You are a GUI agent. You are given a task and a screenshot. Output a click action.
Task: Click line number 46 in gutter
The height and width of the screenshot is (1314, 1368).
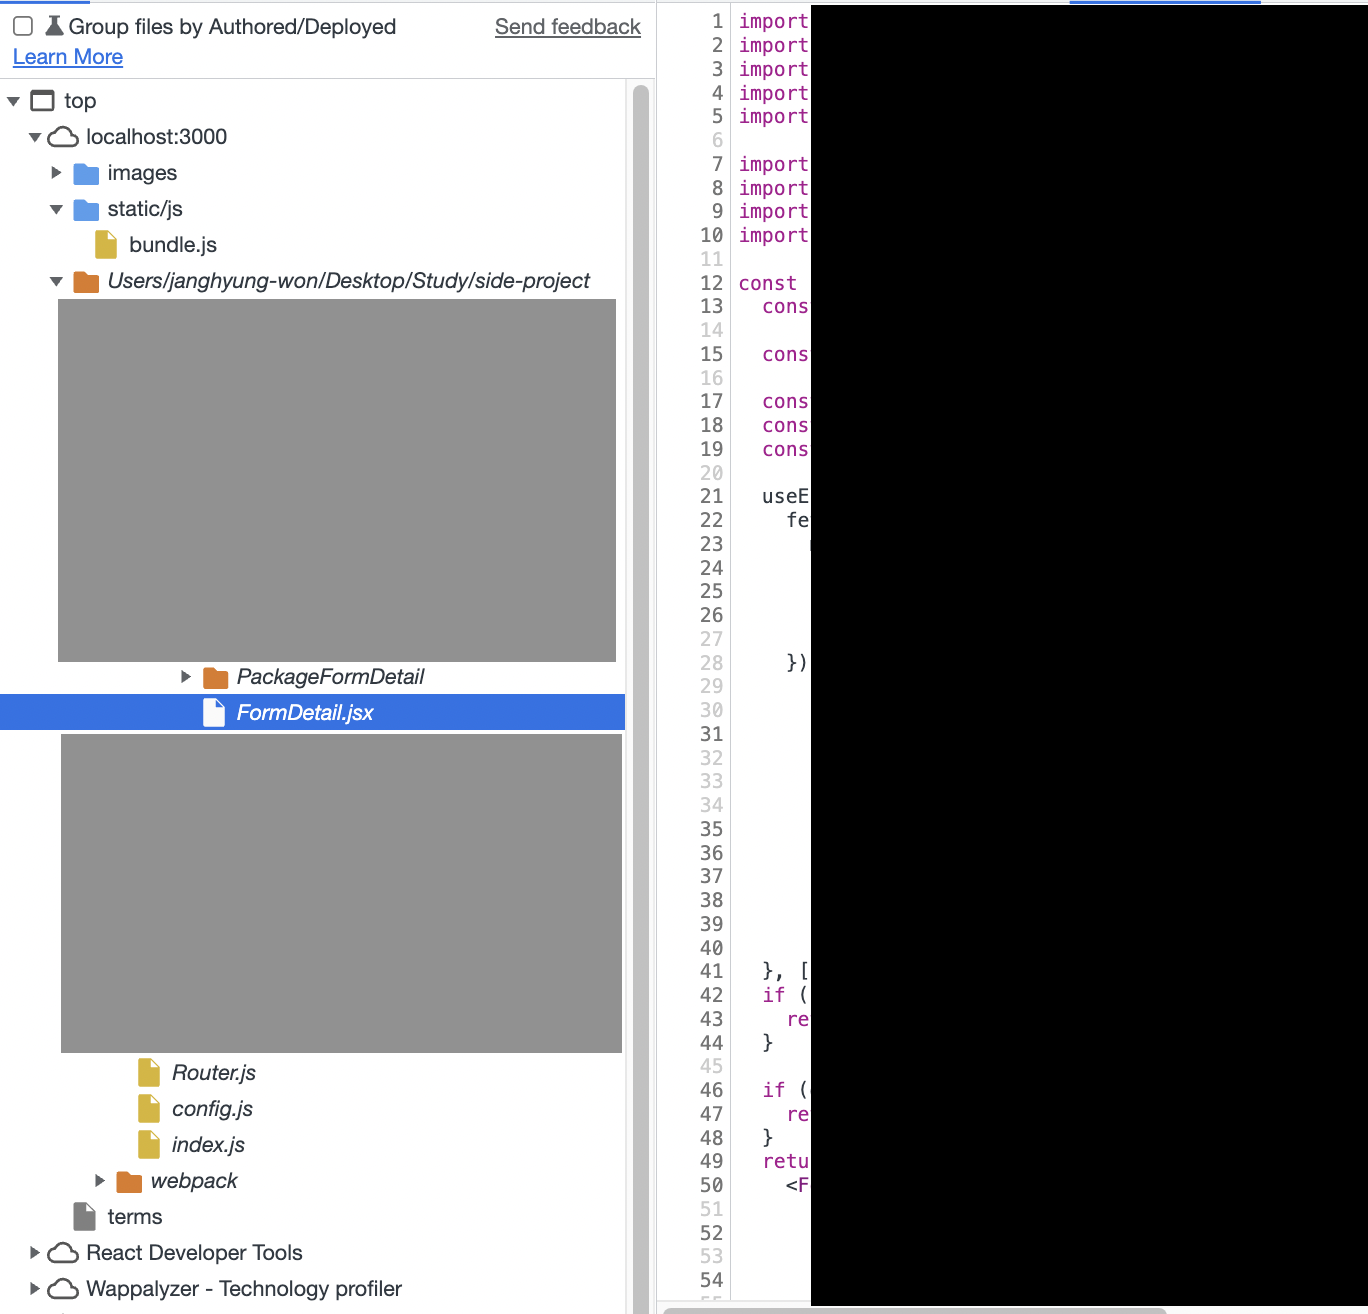(x=711, y=1090)
